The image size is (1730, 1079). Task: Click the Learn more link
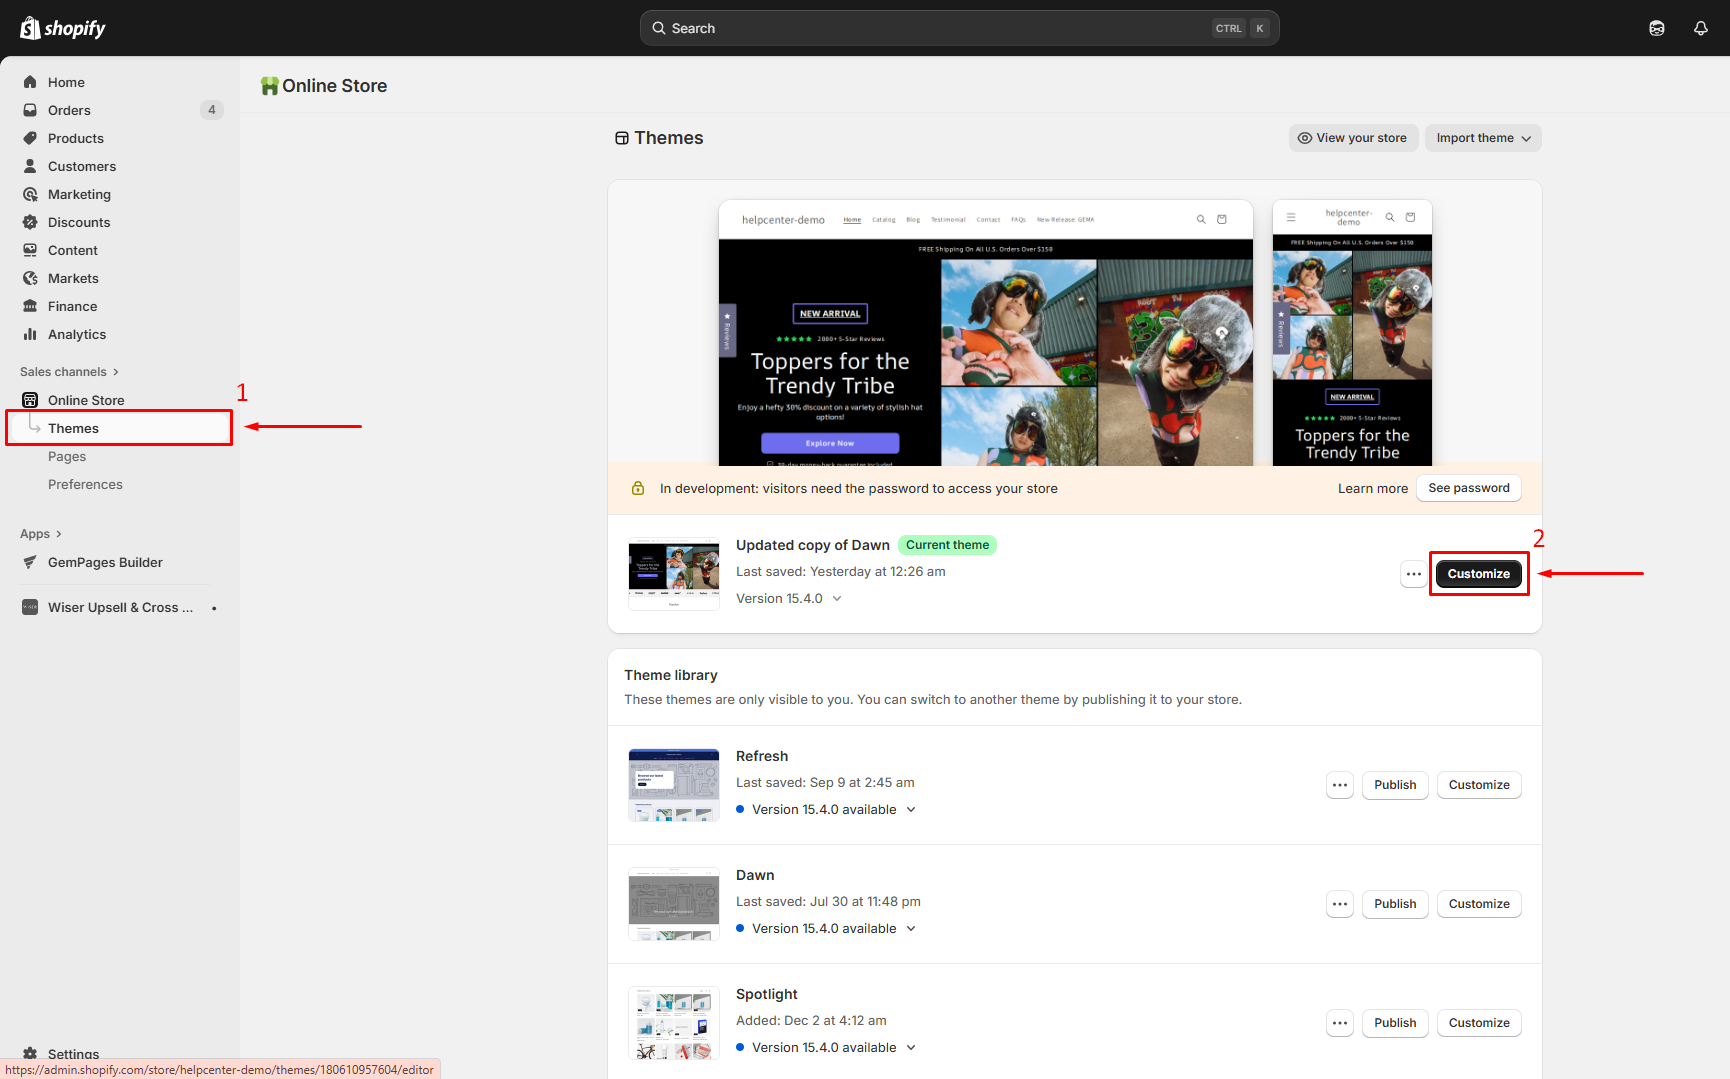click(1372, 488)
